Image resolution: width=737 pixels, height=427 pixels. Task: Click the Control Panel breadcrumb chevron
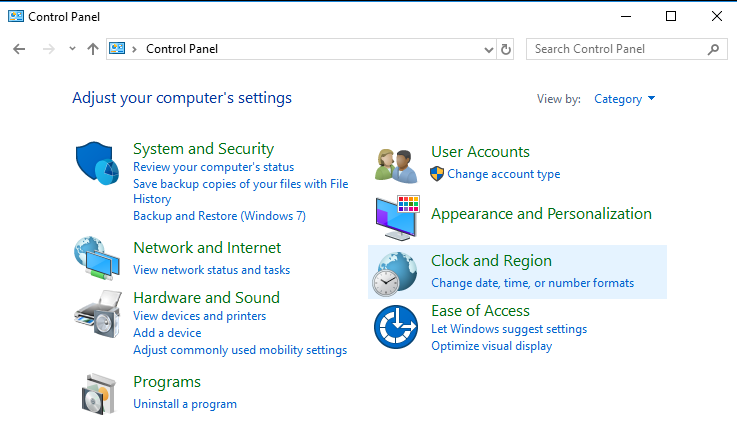[x=134, y=49]
